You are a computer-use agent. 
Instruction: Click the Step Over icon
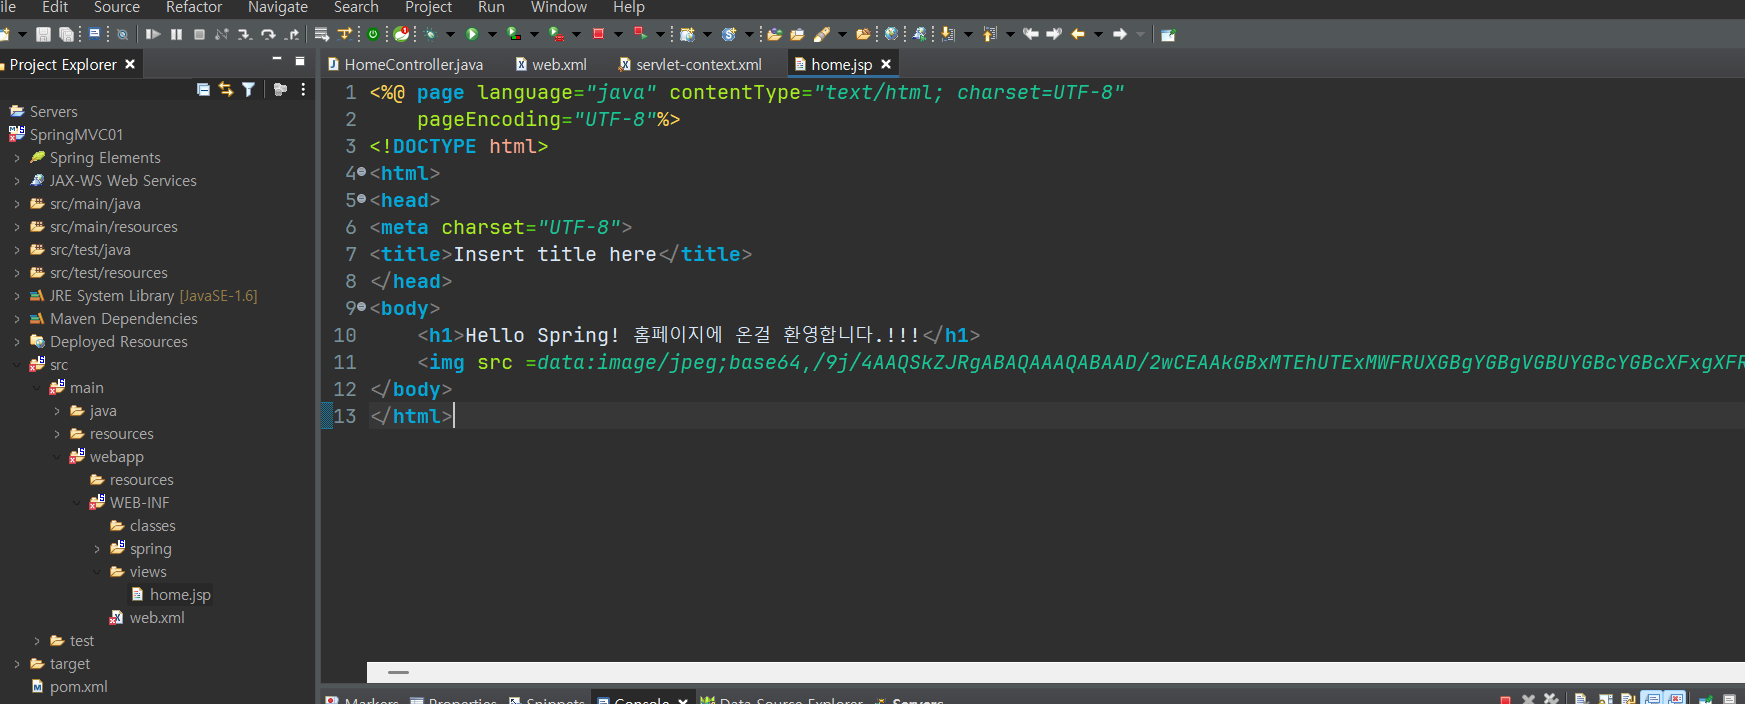268,34
